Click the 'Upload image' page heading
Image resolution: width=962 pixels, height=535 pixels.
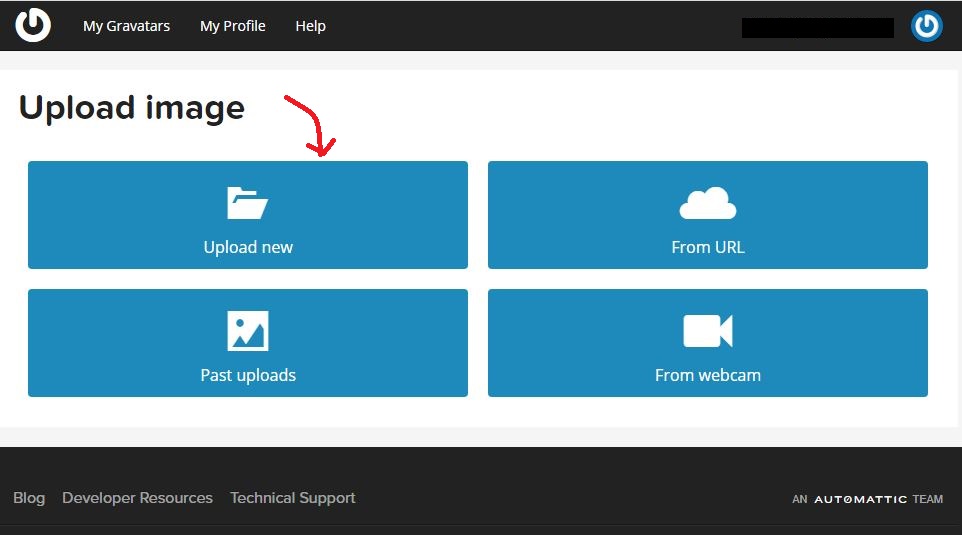(131, 107)
